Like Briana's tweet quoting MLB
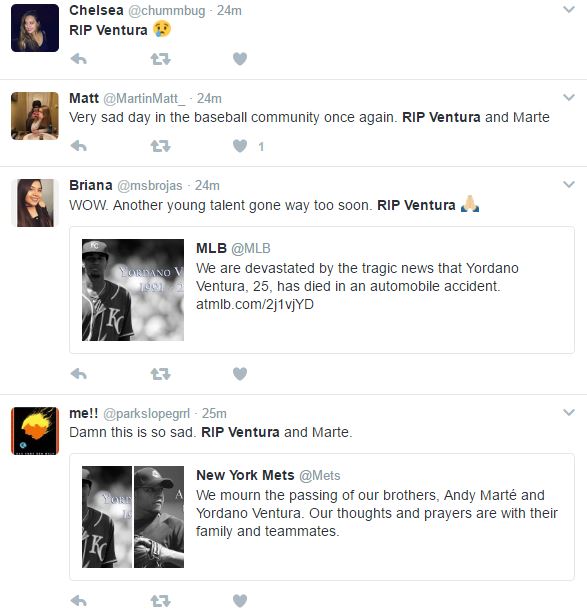This screenshot has height=611, width=587. coord(240,374)
